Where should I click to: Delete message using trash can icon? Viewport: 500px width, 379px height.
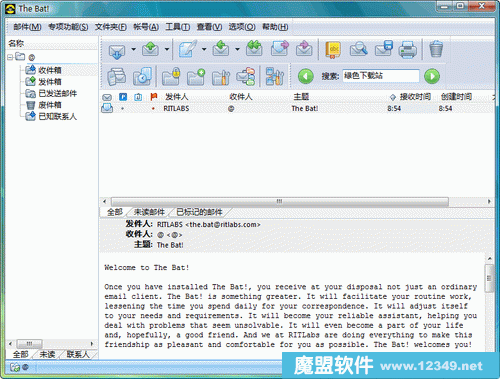(436, 49)
